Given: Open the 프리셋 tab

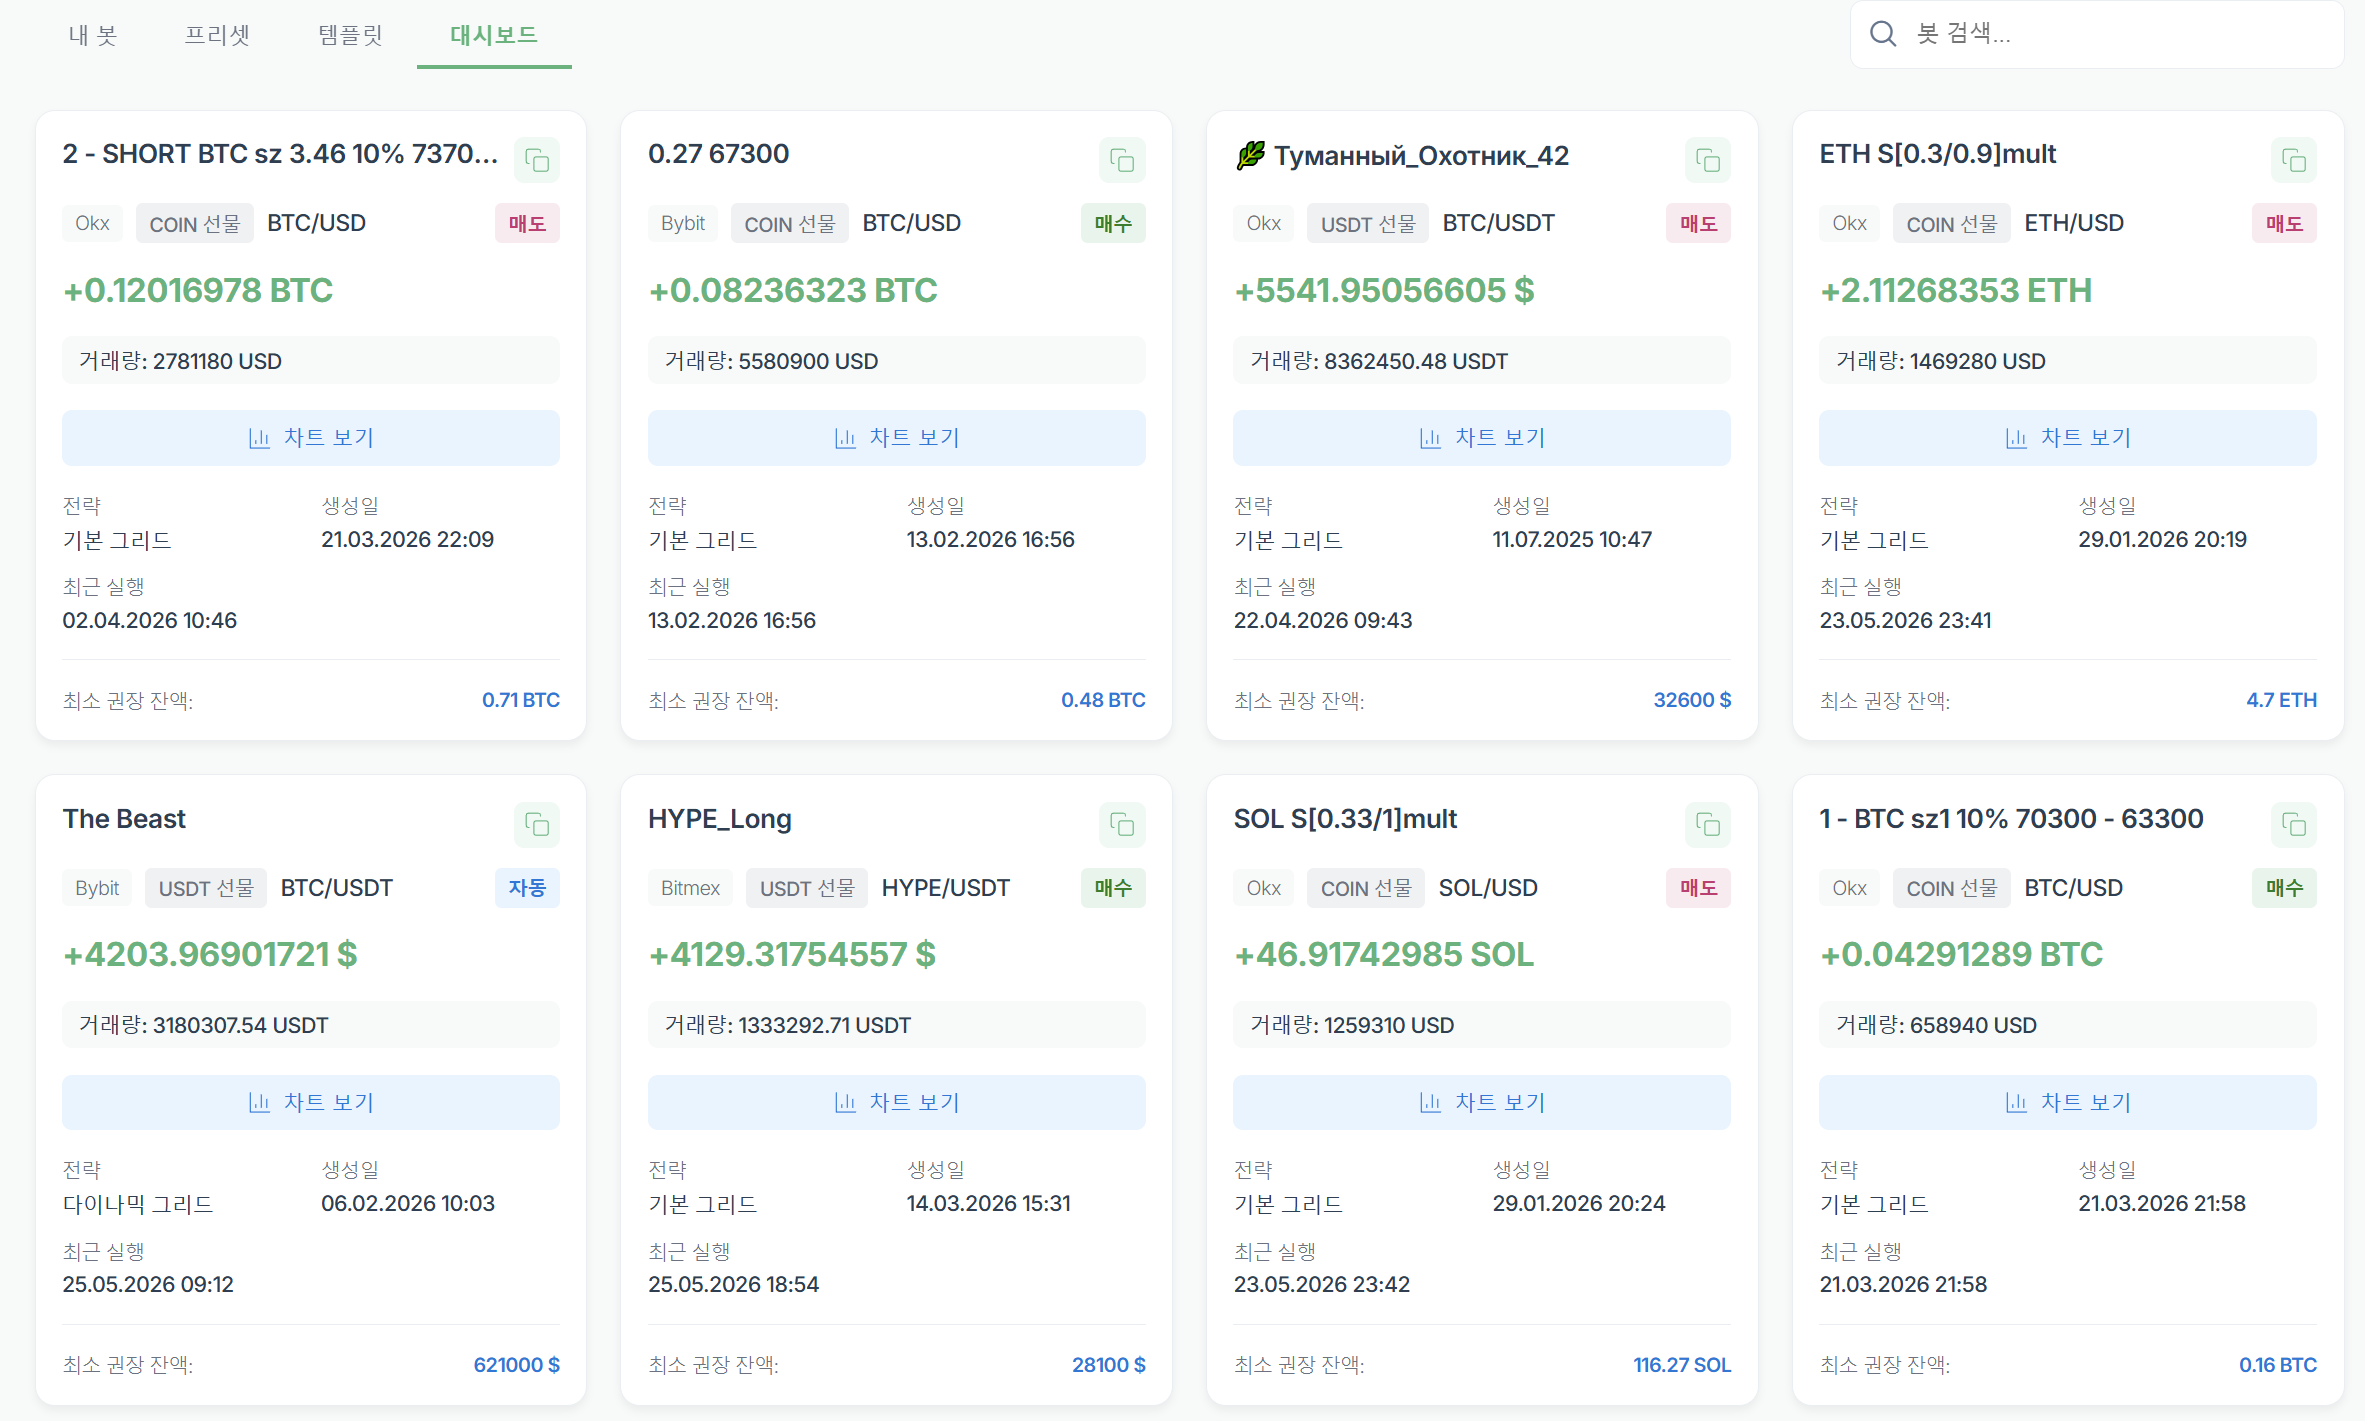Looking at the screenshot, I should pos(217,35).
